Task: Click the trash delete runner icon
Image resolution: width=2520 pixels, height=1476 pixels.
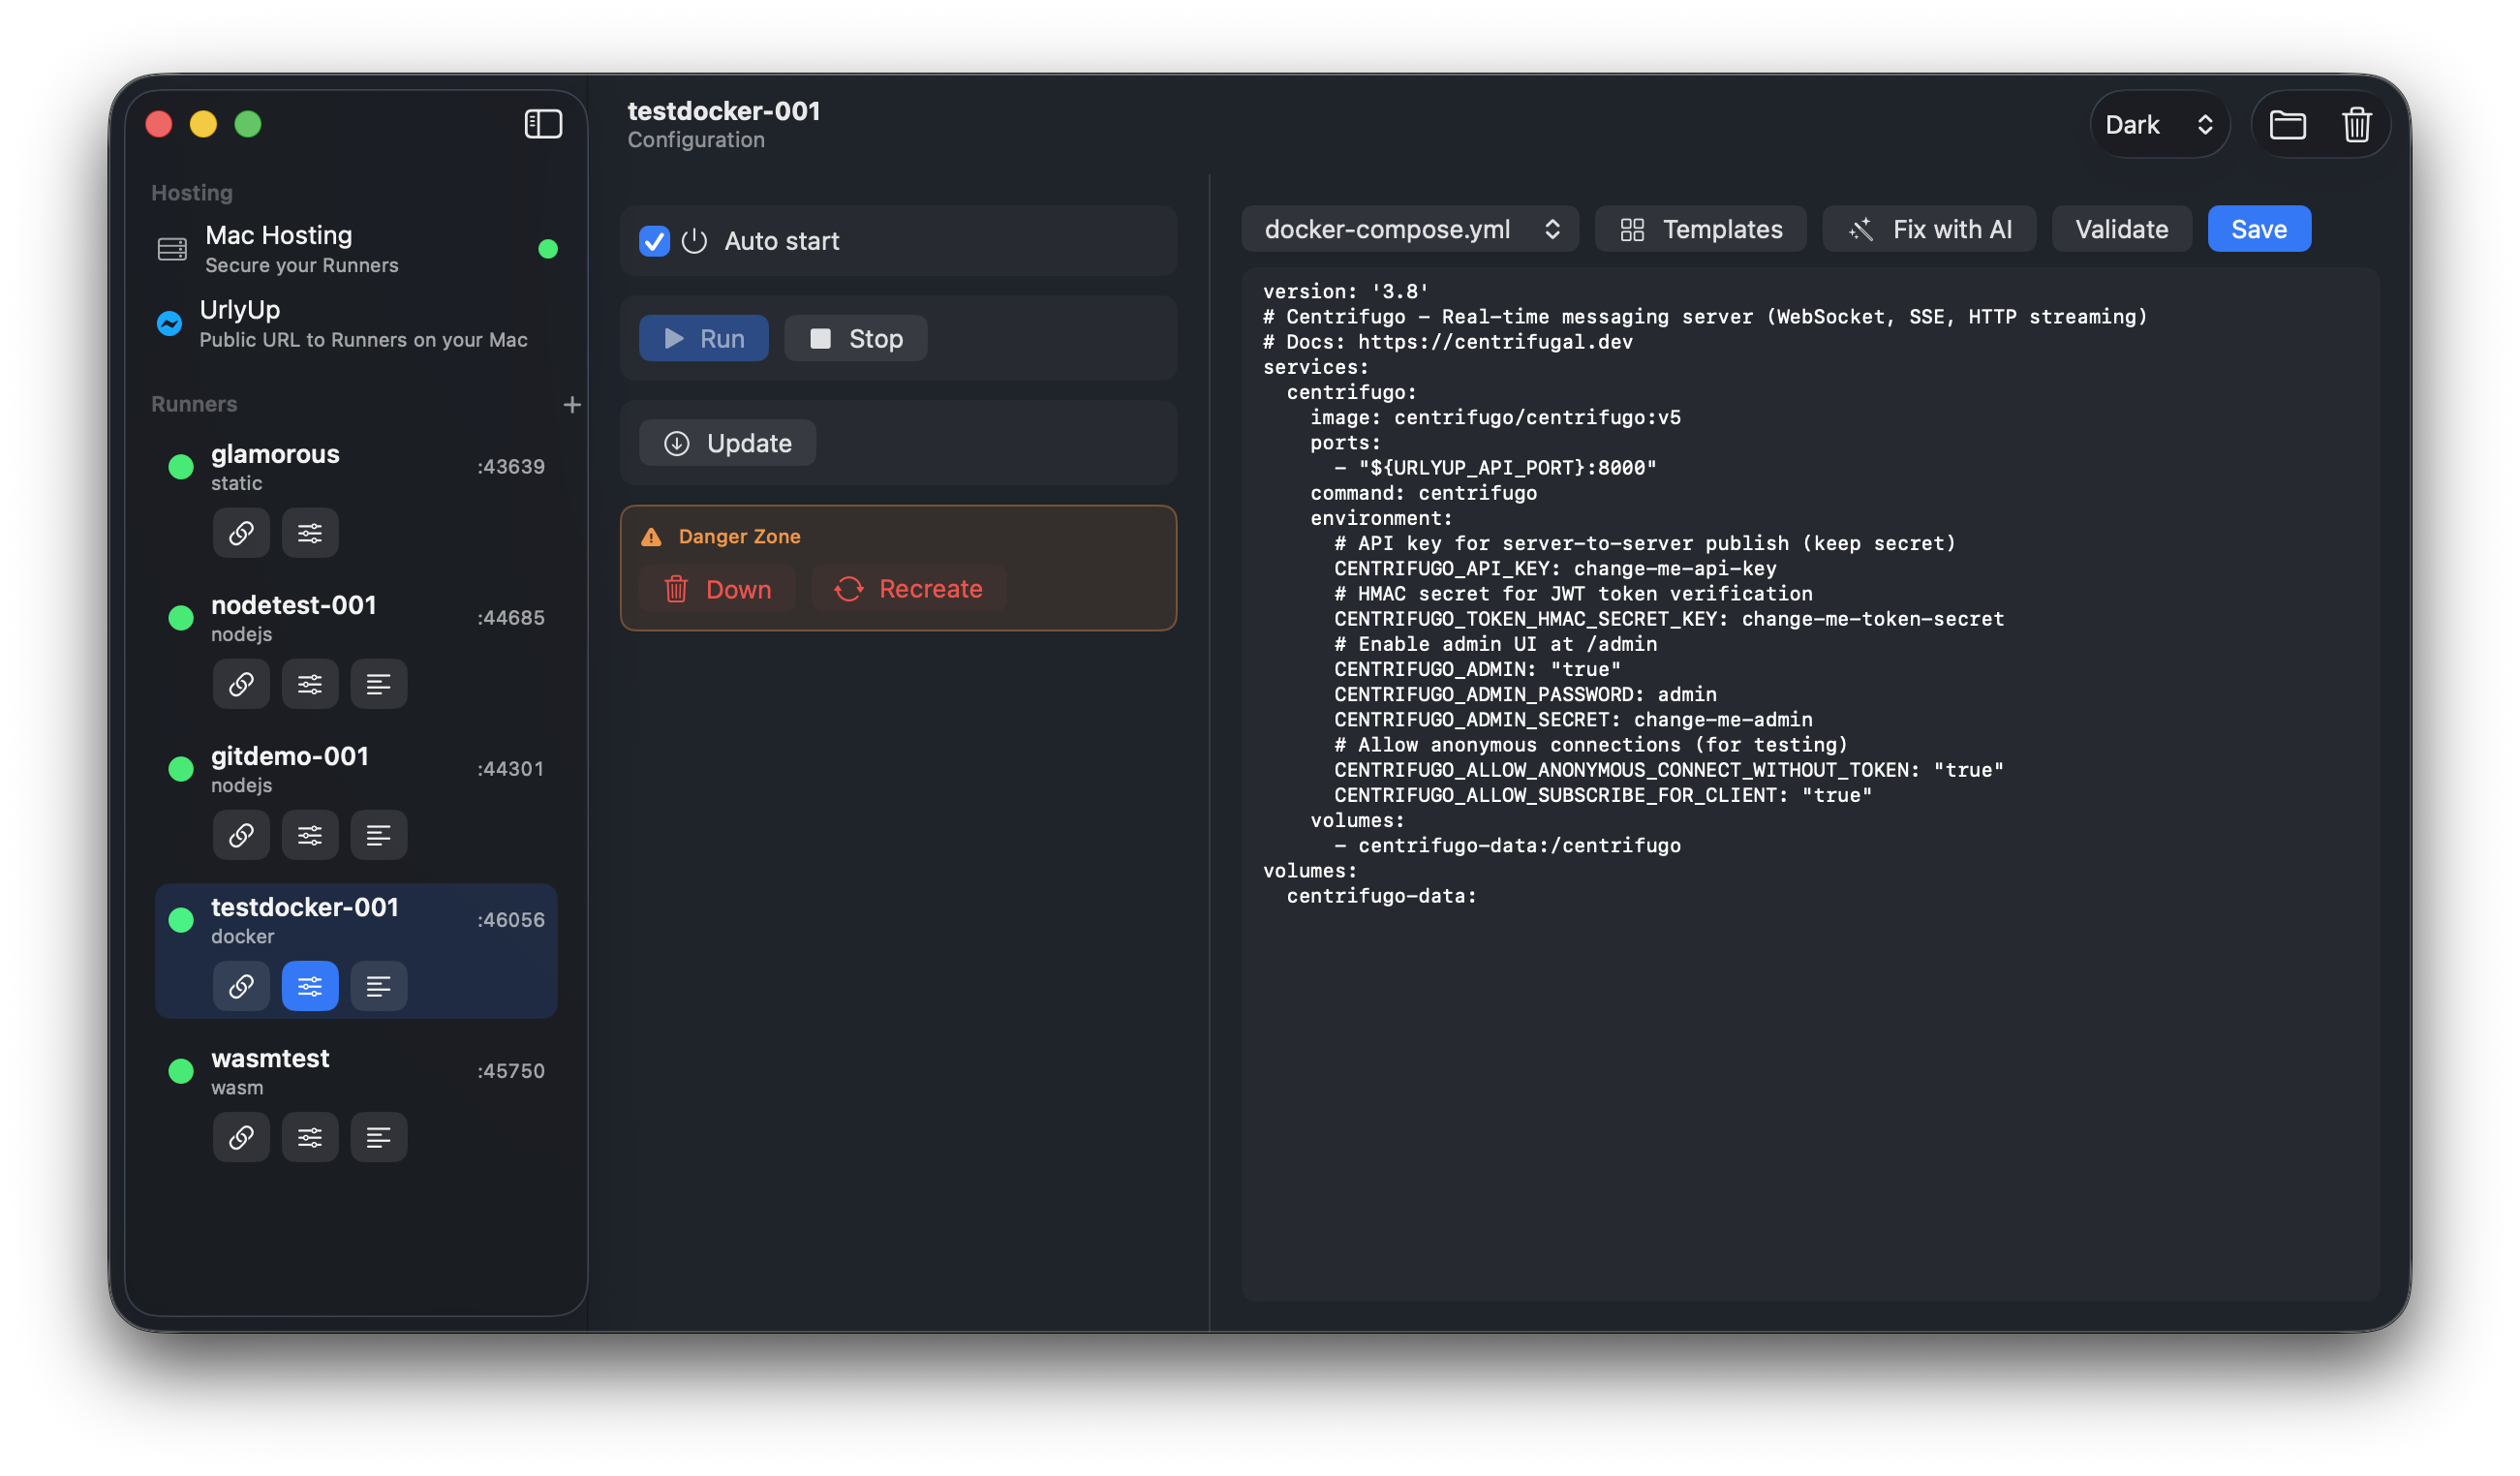Action: [2356, 125]
